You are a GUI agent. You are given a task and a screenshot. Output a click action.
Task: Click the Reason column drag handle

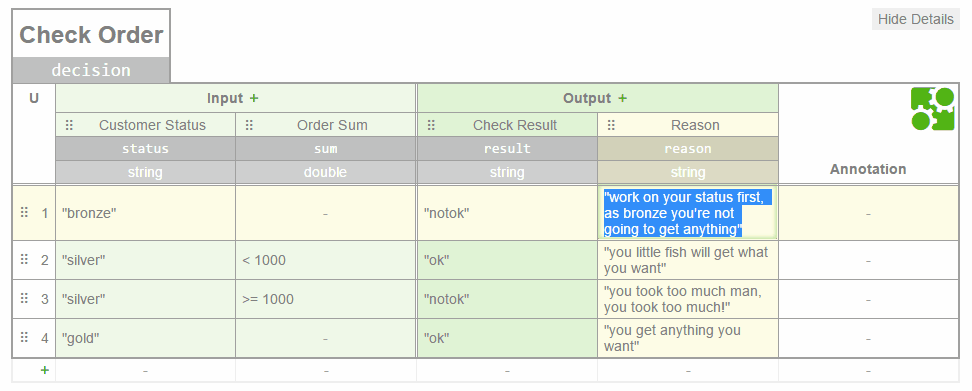click(x=611, y=125)
